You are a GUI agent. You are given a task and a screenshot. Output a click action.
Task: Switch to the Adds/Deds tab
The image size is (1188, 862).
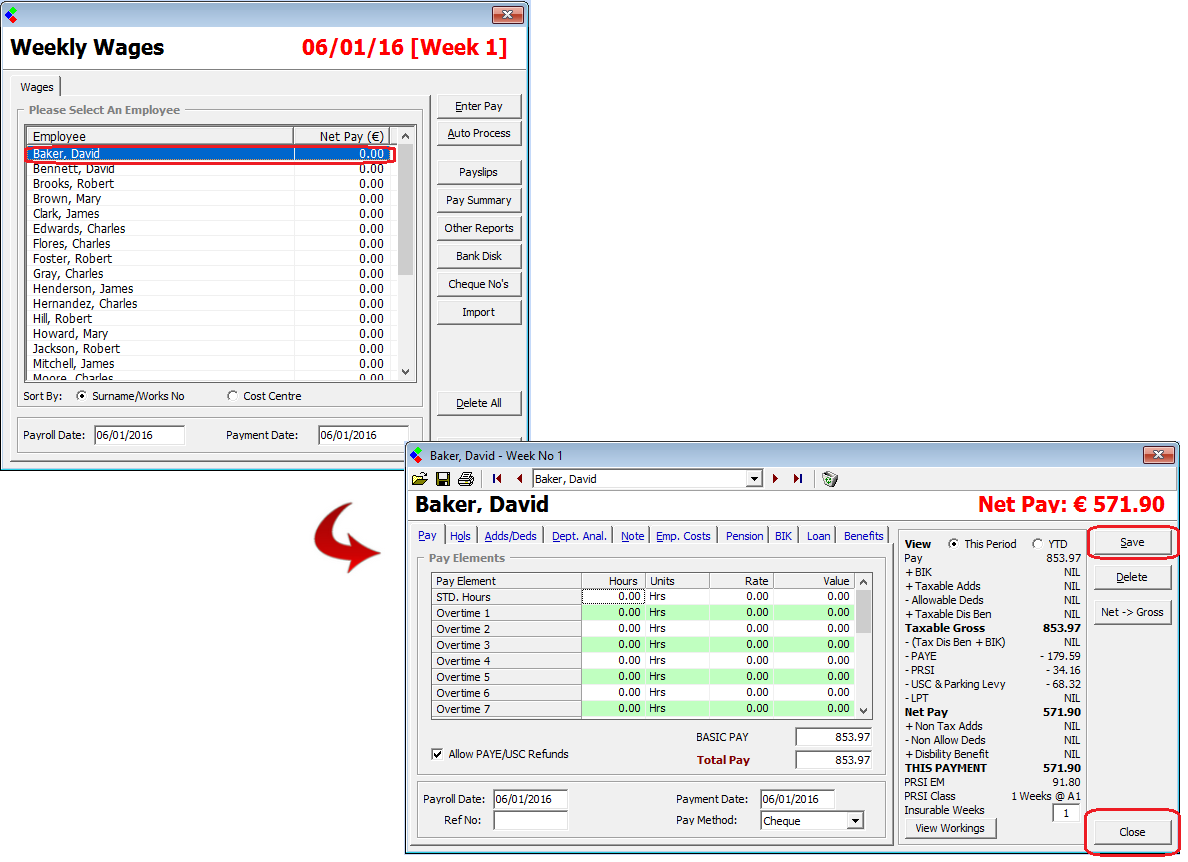(x=510, y=536)
